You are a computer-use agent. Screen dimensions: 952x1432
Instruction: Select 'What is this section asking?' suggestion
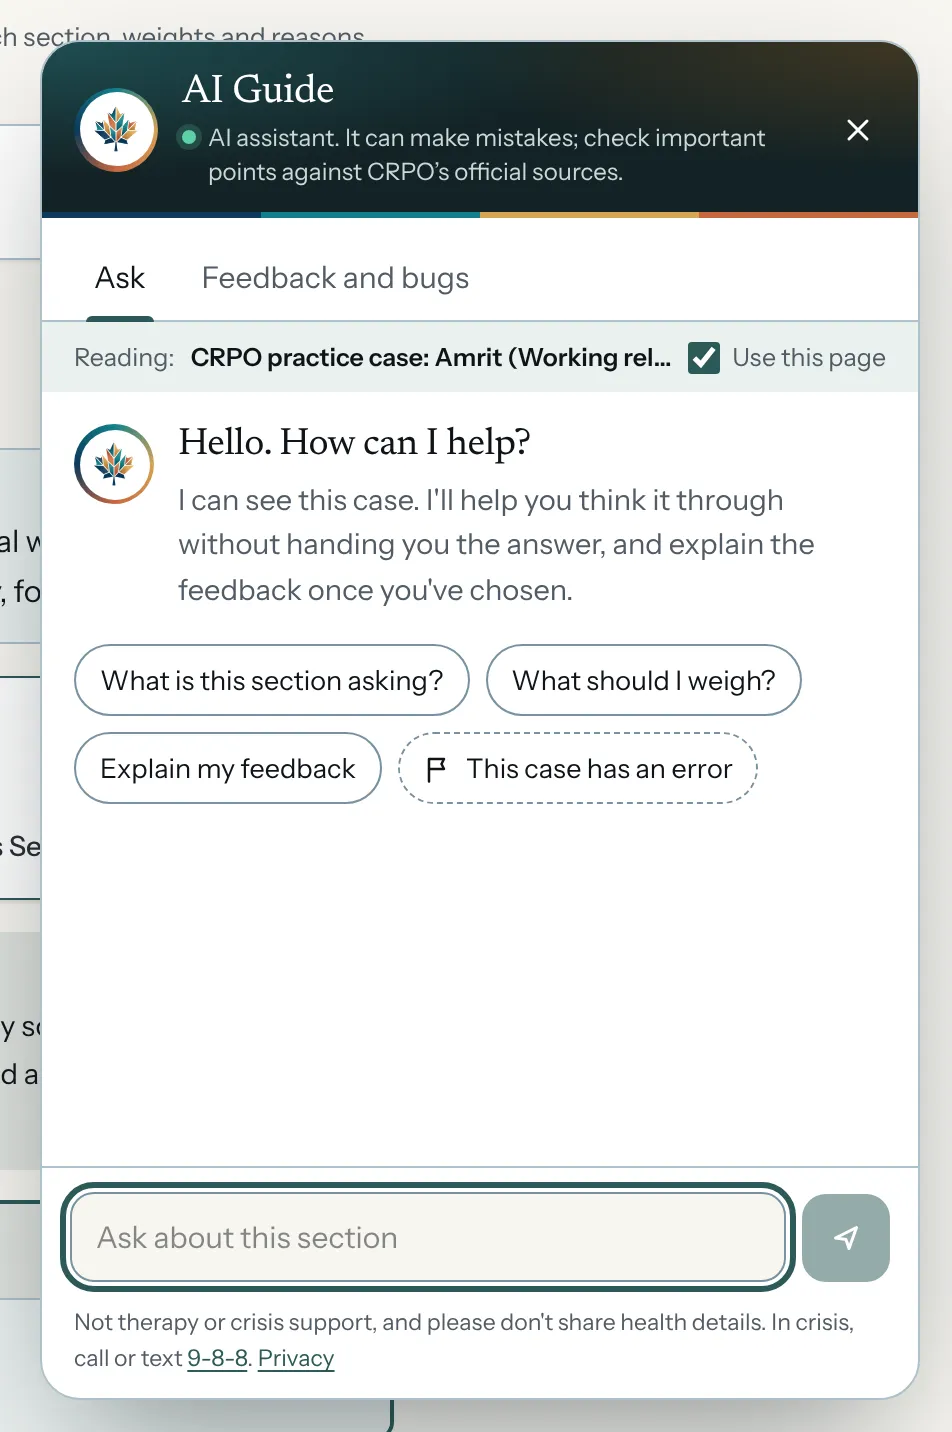pos(272,680)
